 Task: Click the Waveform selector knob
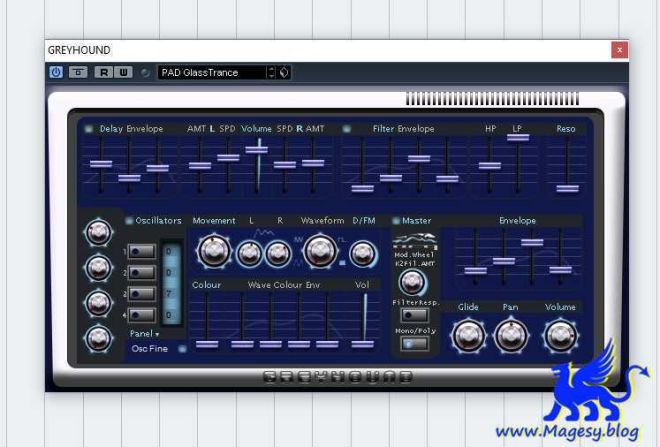(320, 251)
